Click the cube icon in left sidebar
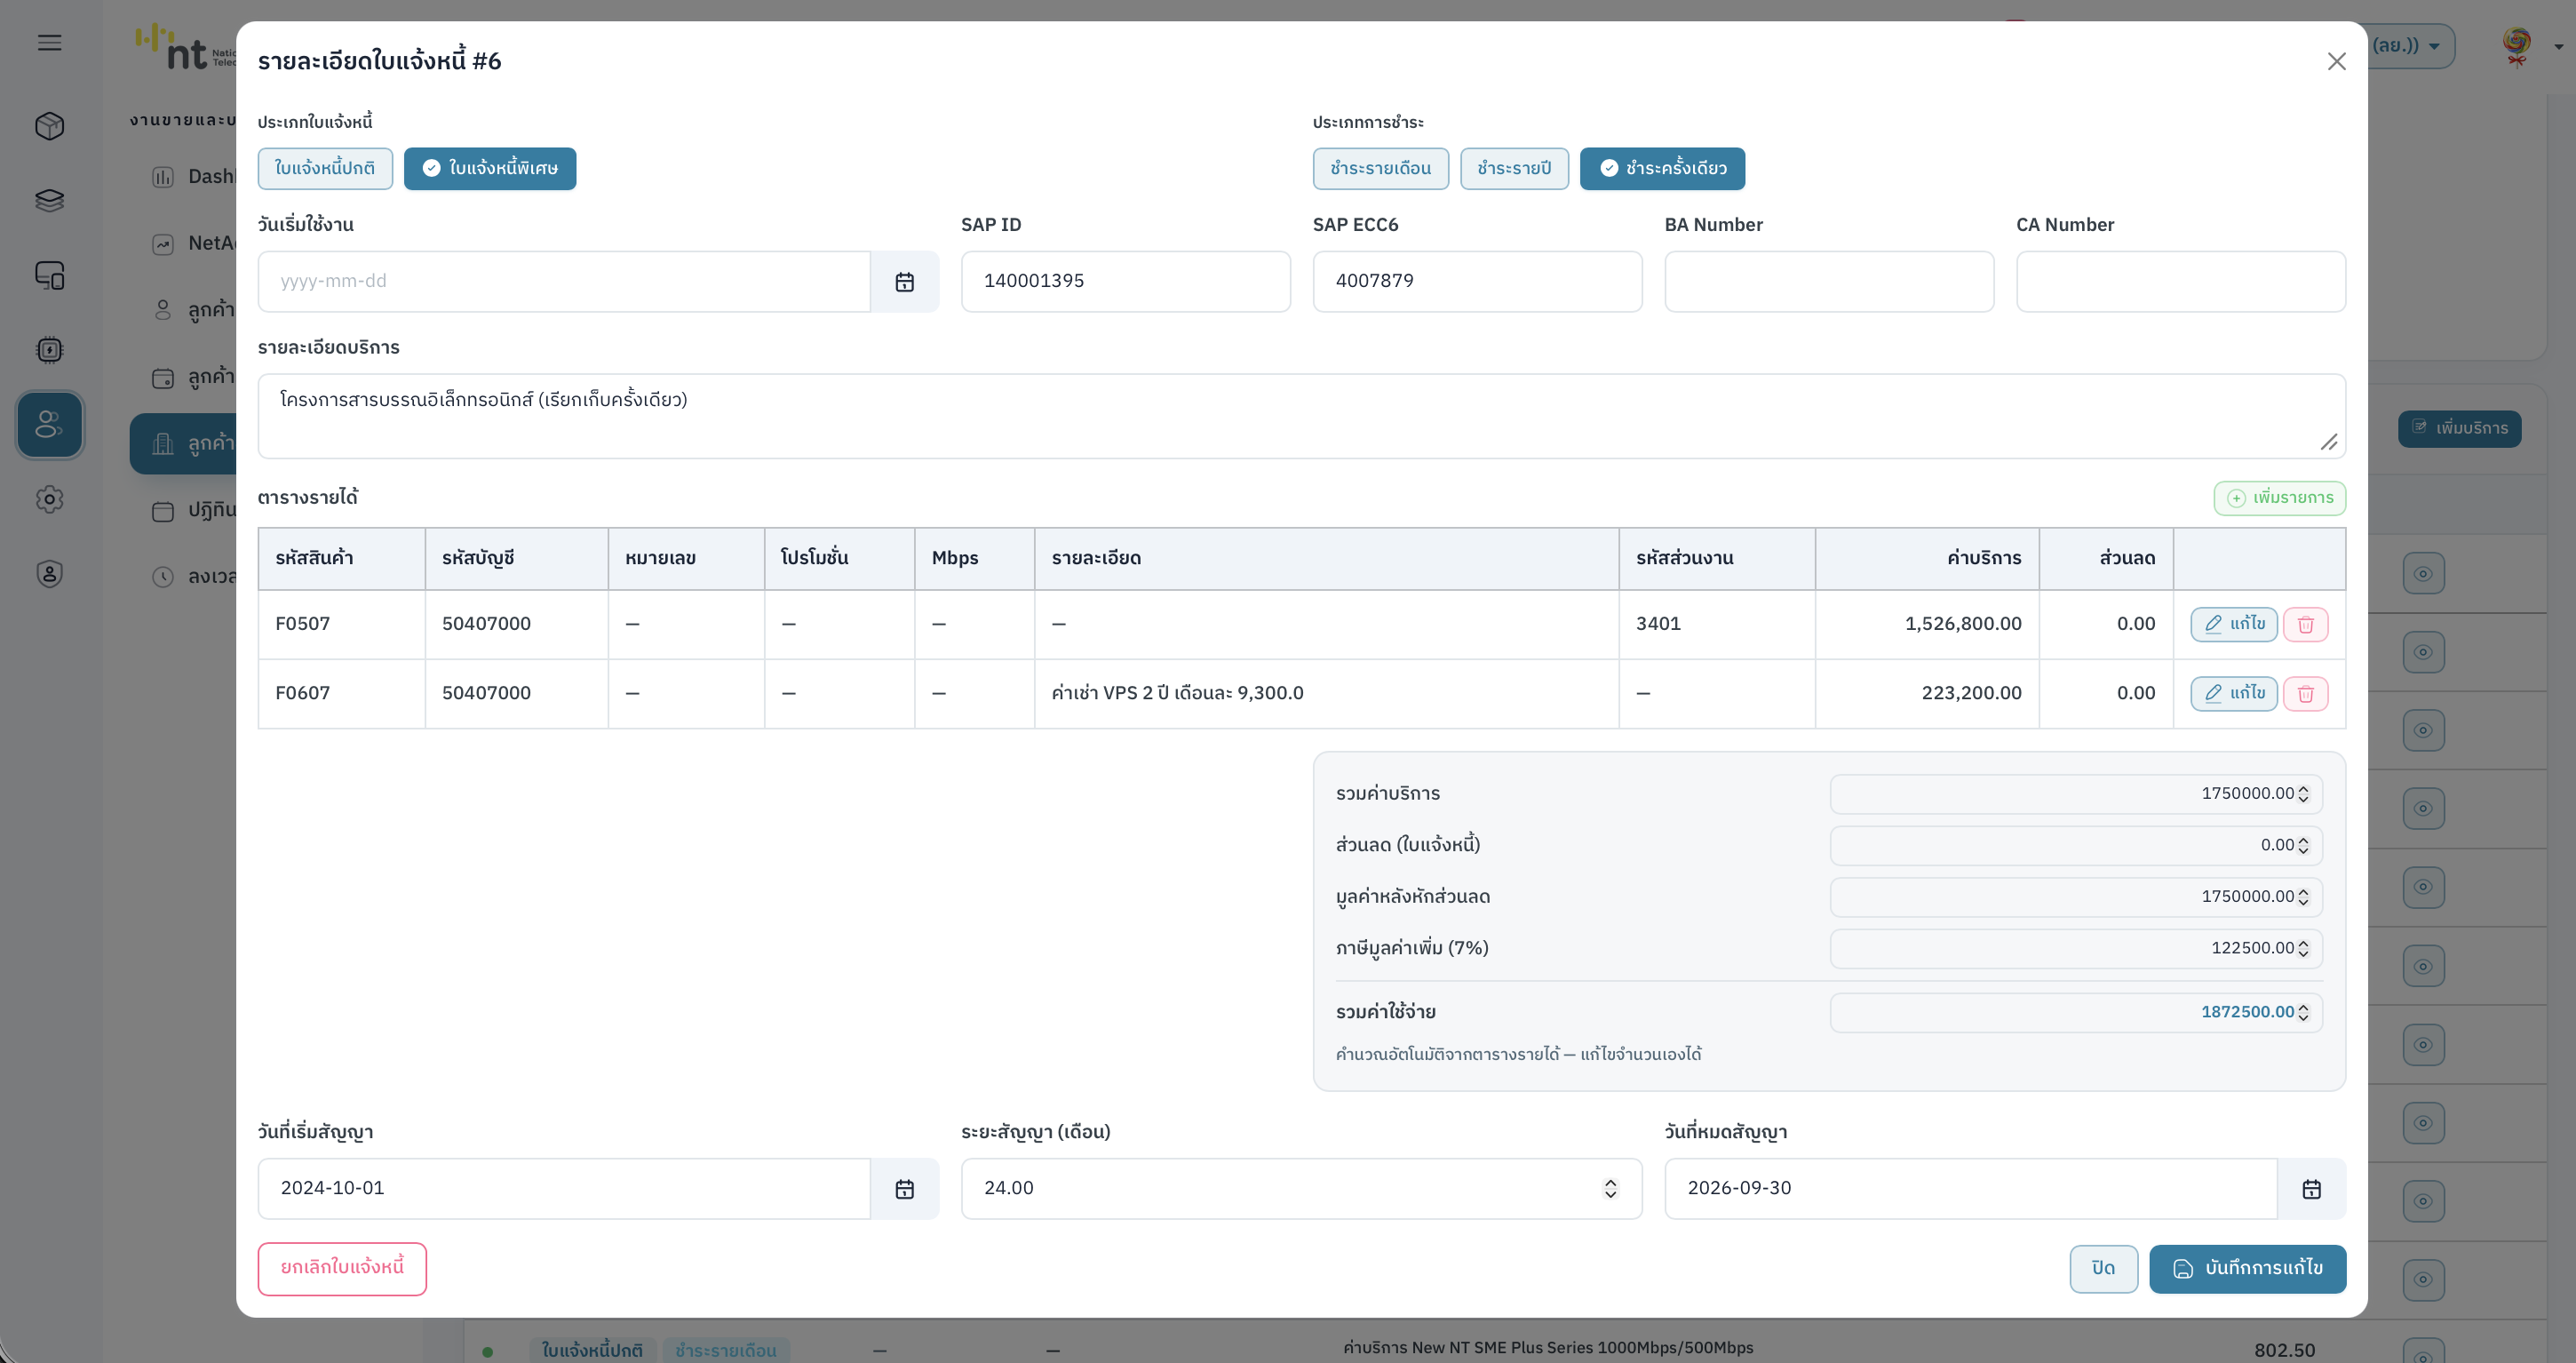 49,126
